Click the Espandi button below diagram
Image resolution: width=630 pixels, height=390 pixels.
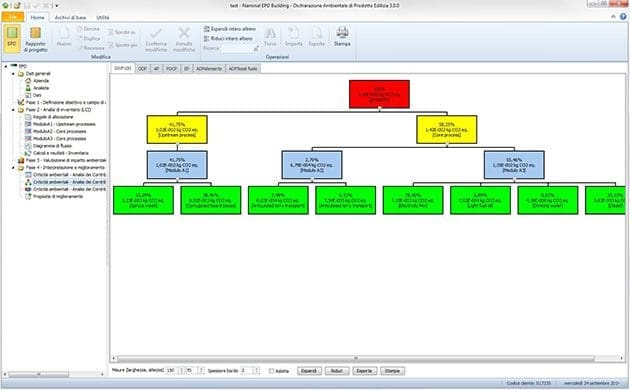(x=309, y=371)
